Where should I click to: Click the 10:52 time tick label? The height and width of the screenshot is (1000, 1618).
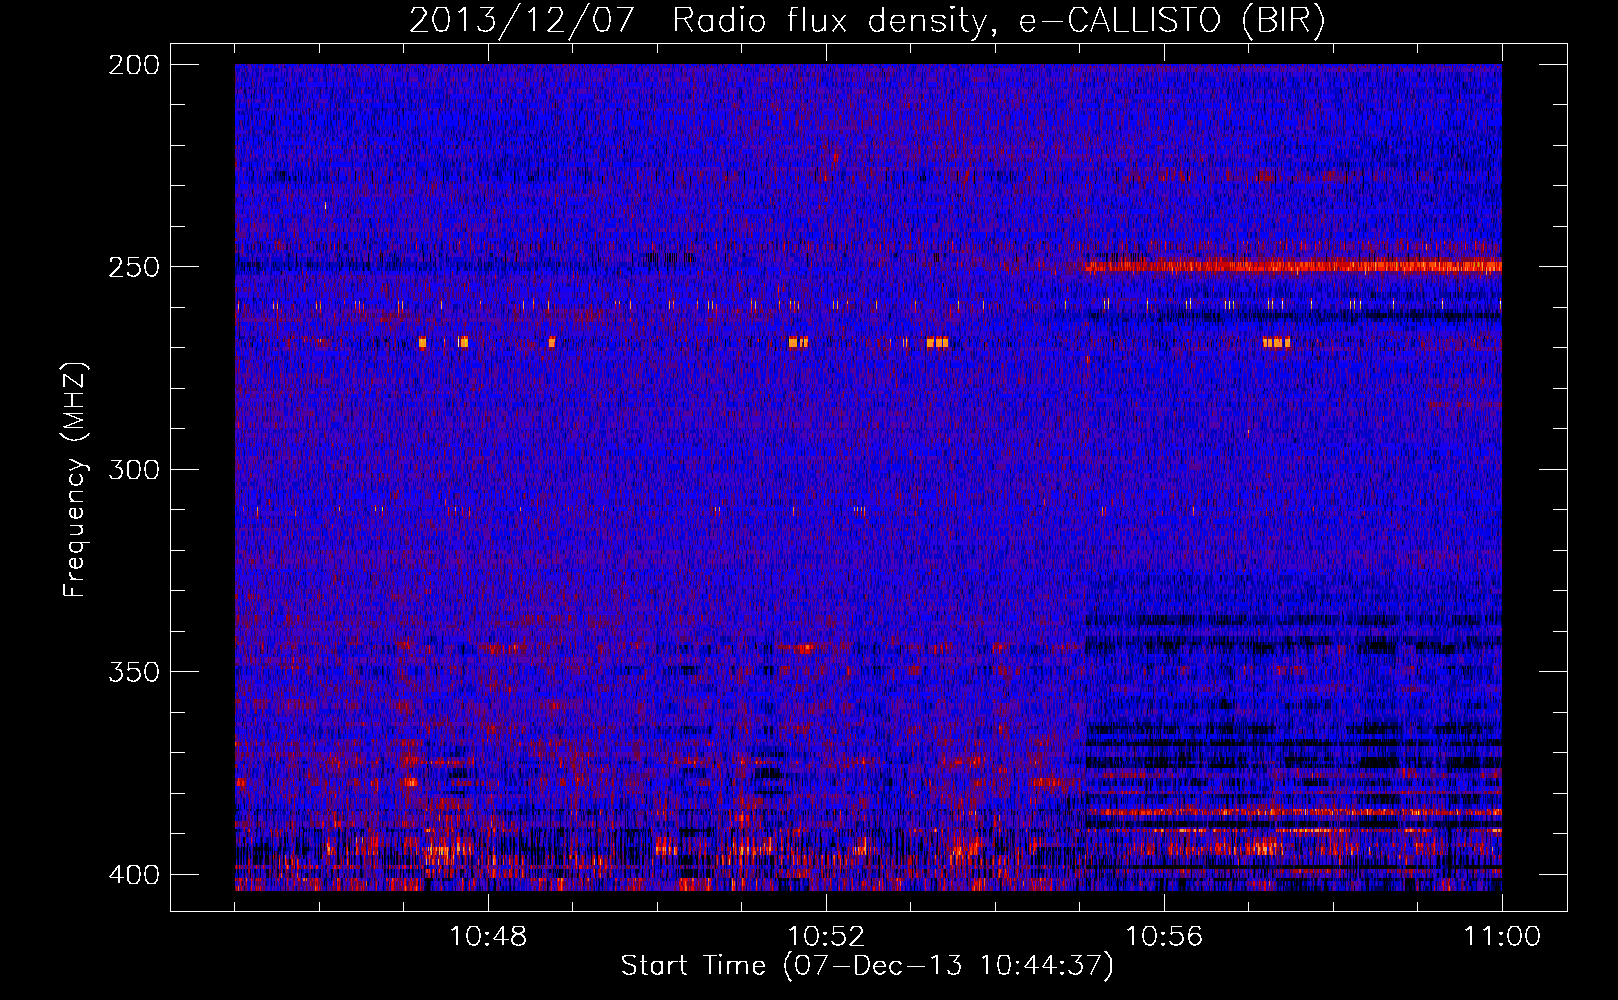[x=826, y=937]
